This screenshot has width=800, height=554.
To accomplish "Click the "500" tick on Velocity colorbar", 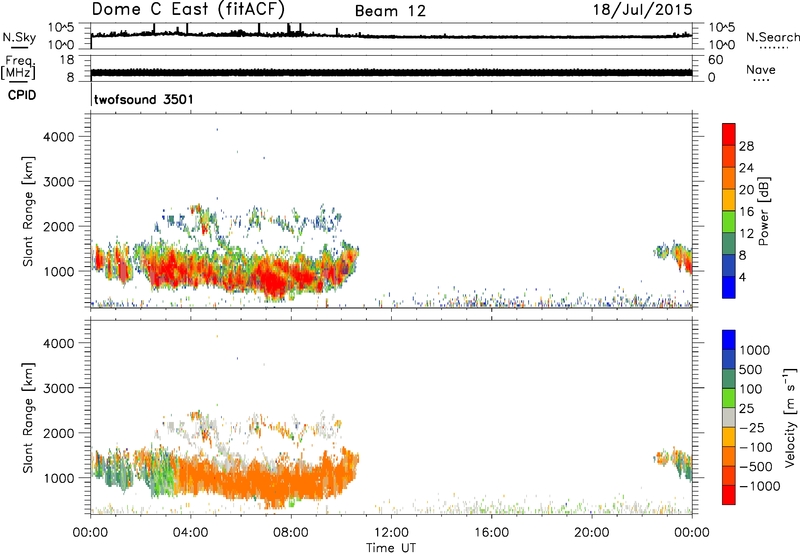I will click(751, 370).
